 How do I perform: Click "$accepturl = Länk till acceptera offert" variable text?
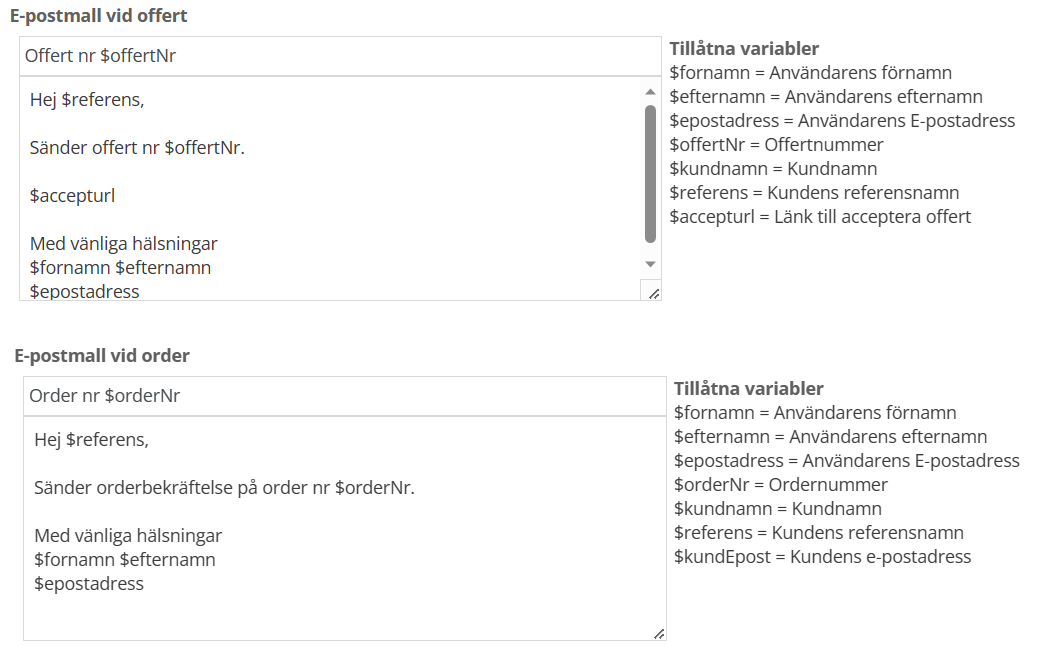click(x=820, y=217)
